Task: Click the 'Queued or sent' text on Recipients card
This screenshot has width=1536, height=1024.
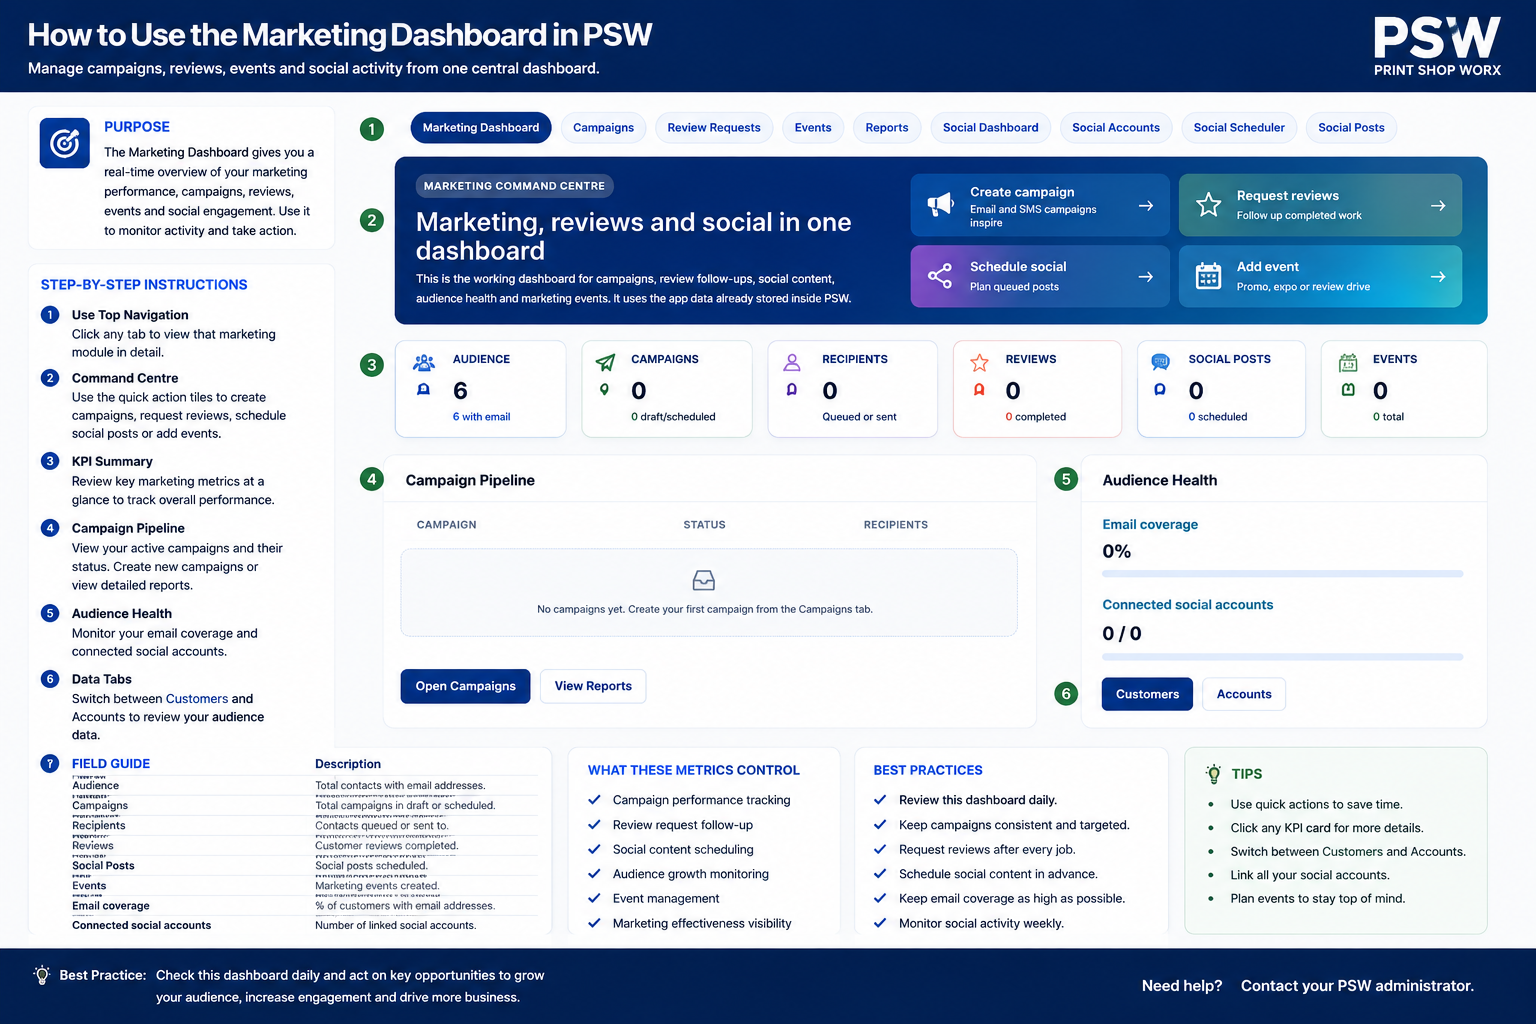Action: point(859,417)
